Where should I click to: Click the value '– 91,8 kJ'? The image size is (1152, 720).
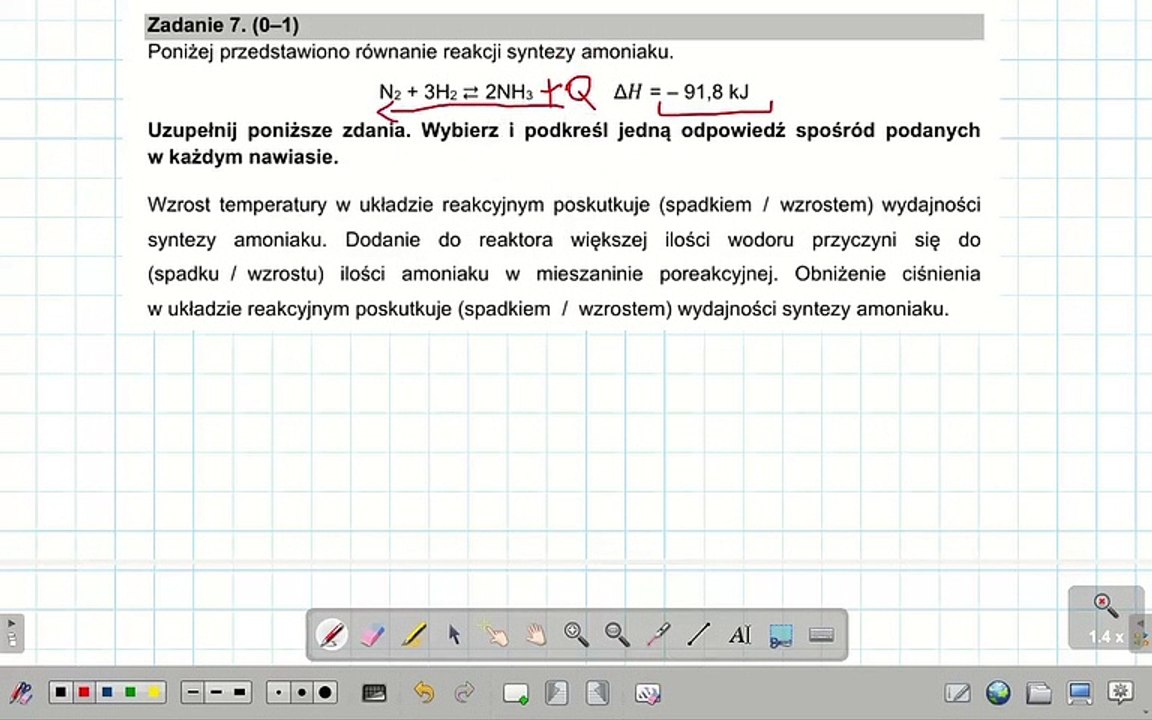(708, 92)
